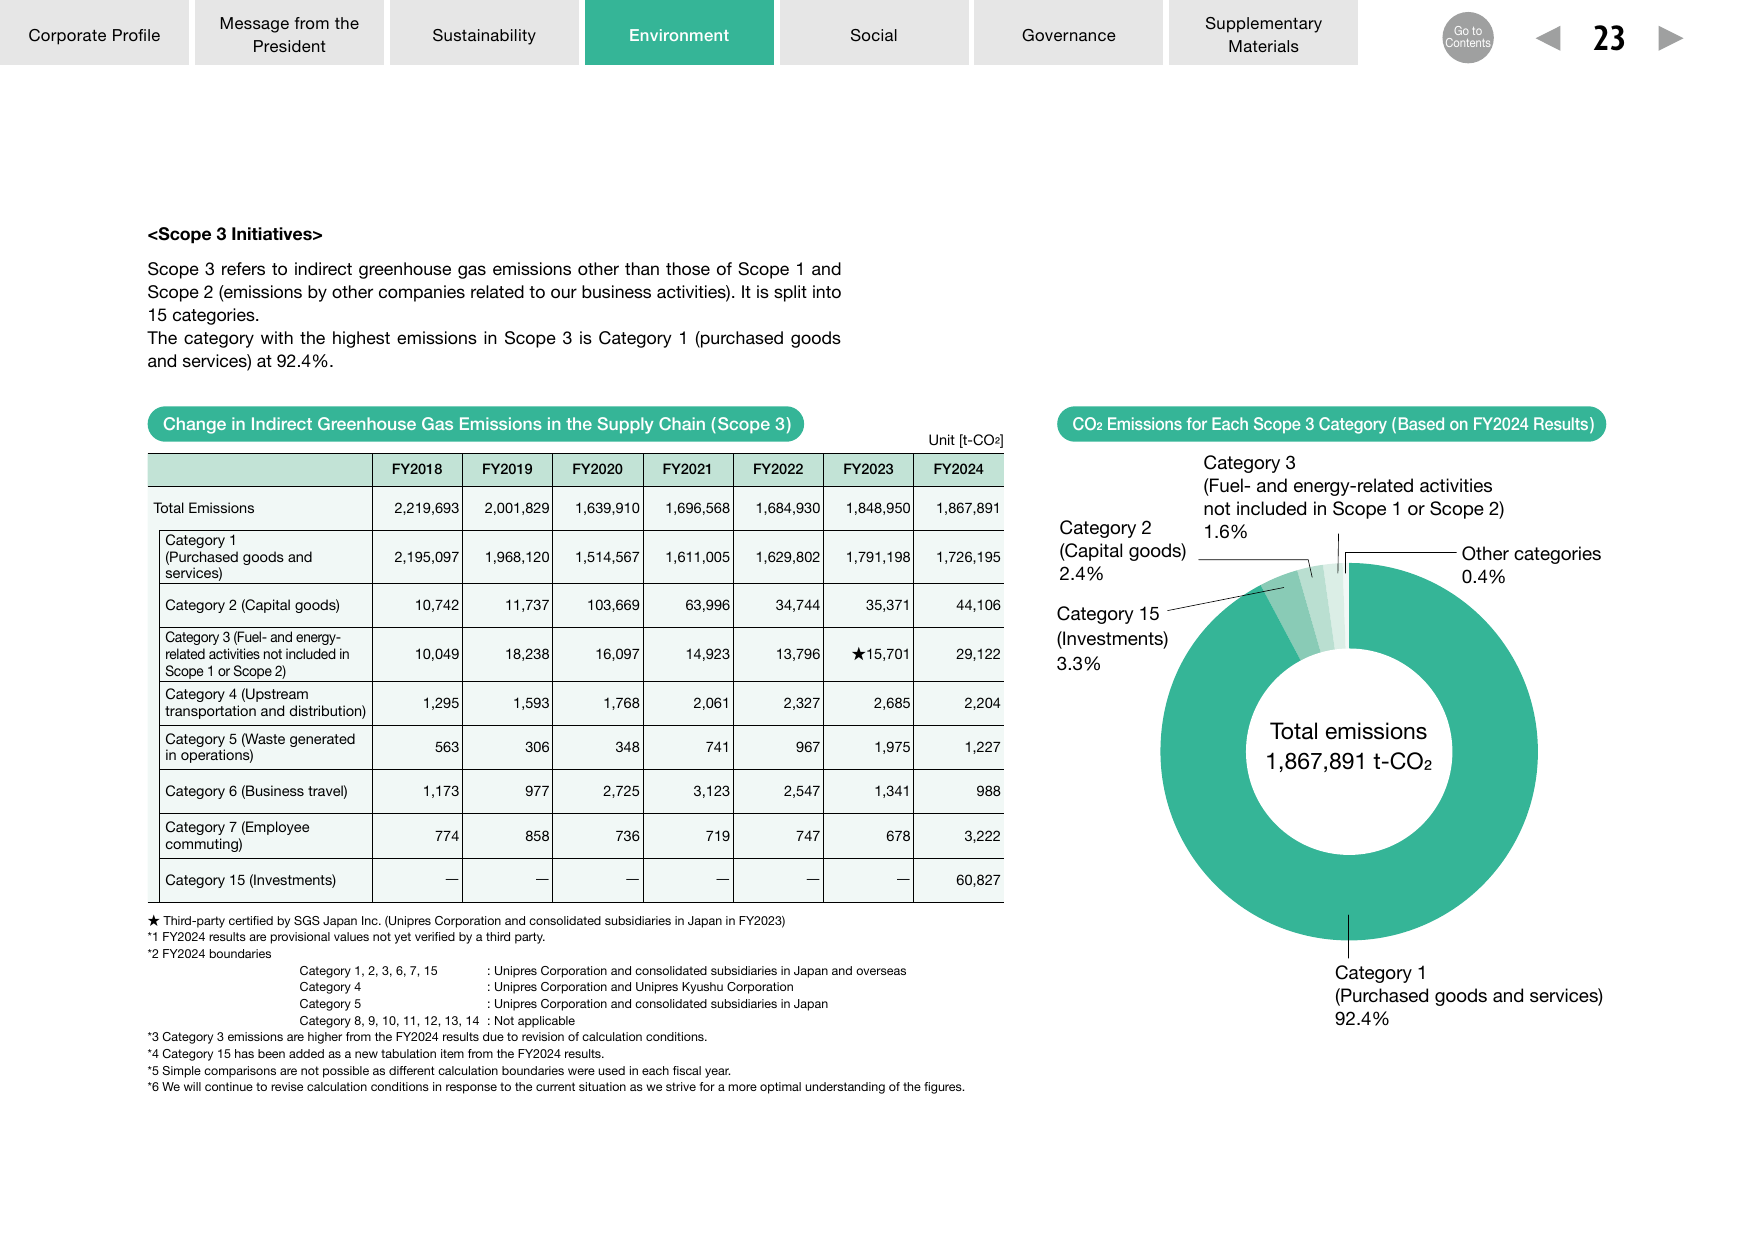Click starred FY2023 value 15,701
Image resolution: width=1754 pixels, height=1241 pixels.
coord(880,654)
